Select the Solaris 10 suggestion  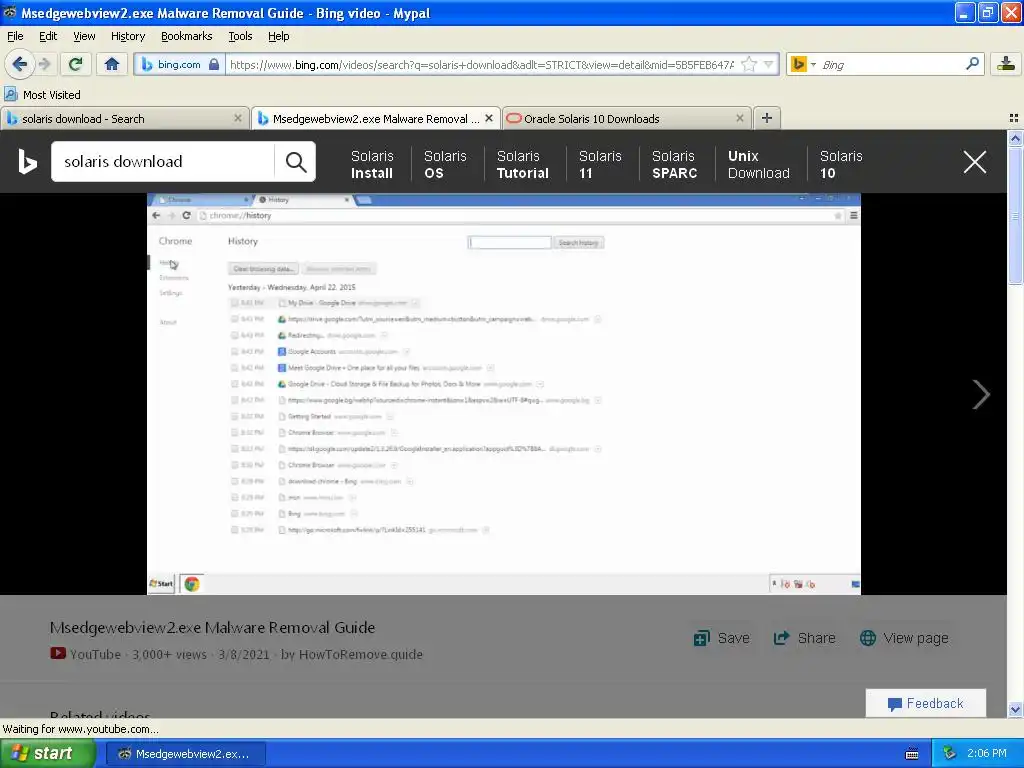tap(840, 165)
